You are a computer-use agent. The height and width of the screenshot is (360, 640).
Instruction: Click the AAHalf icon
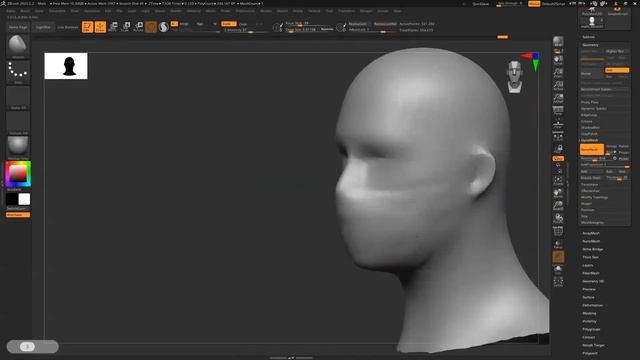pyautogui.click(x=558, y=98)
